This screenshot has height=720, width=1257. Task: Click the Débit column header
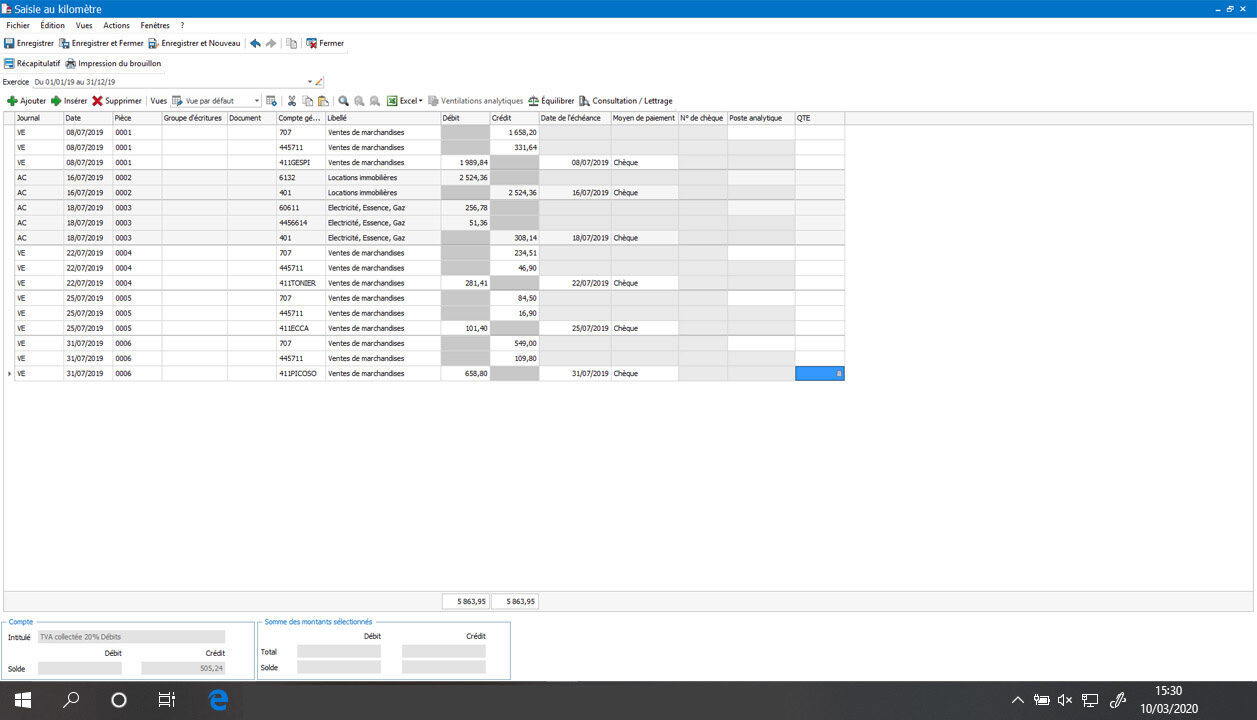click(465, 118)
